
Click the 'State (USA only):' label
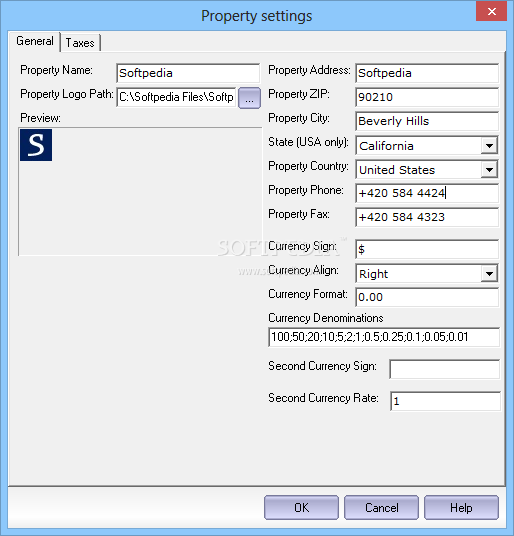point(308,142)
